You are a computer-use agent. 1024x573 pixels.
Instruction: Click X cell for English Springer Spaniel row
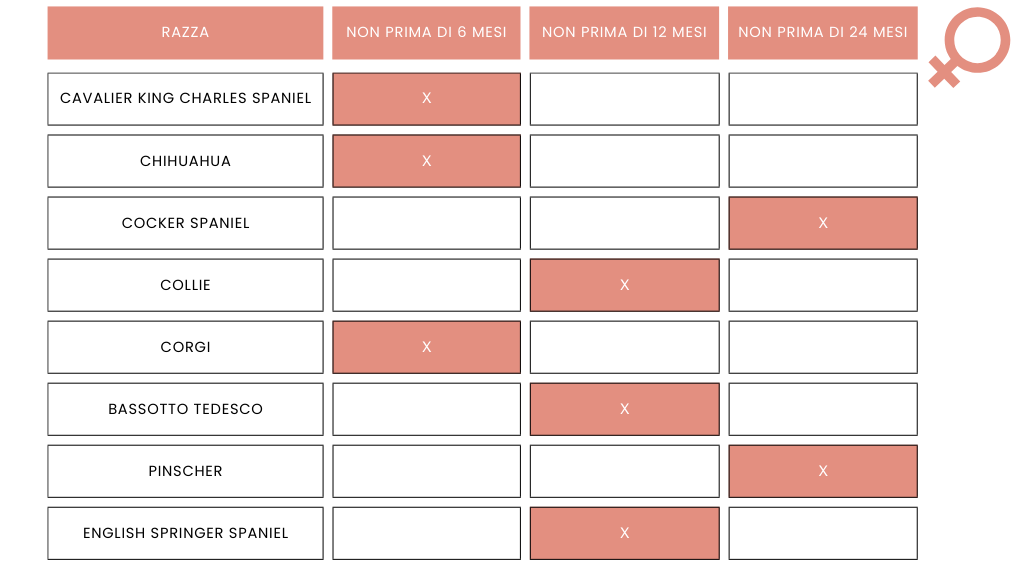(x=624, y=532)
